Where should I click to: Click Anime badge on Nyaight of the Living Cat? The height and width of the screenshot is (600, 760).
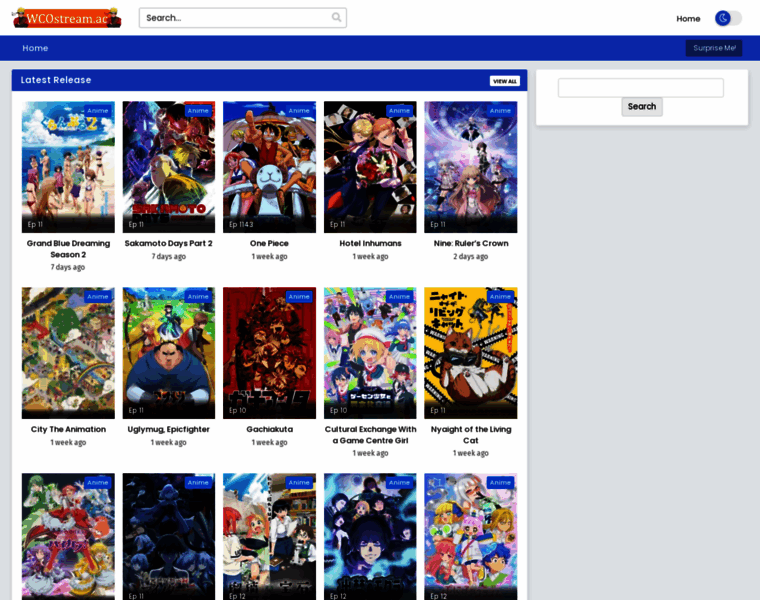click(500, 296)
